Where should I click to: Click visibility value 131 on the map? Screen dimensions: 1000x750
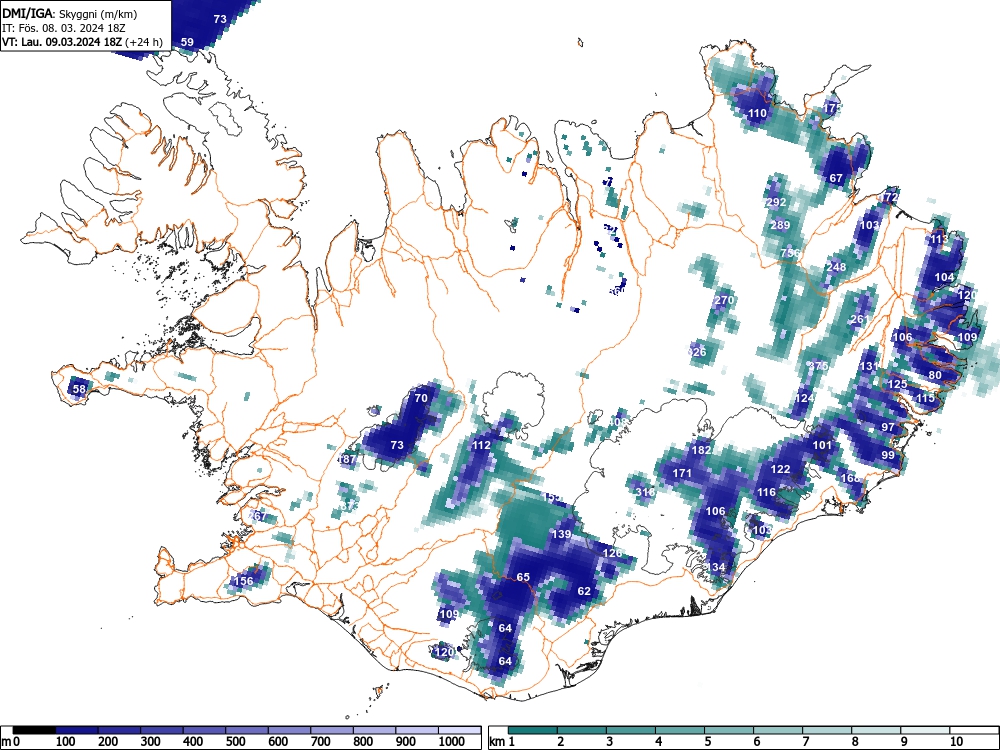coord(869,366)
